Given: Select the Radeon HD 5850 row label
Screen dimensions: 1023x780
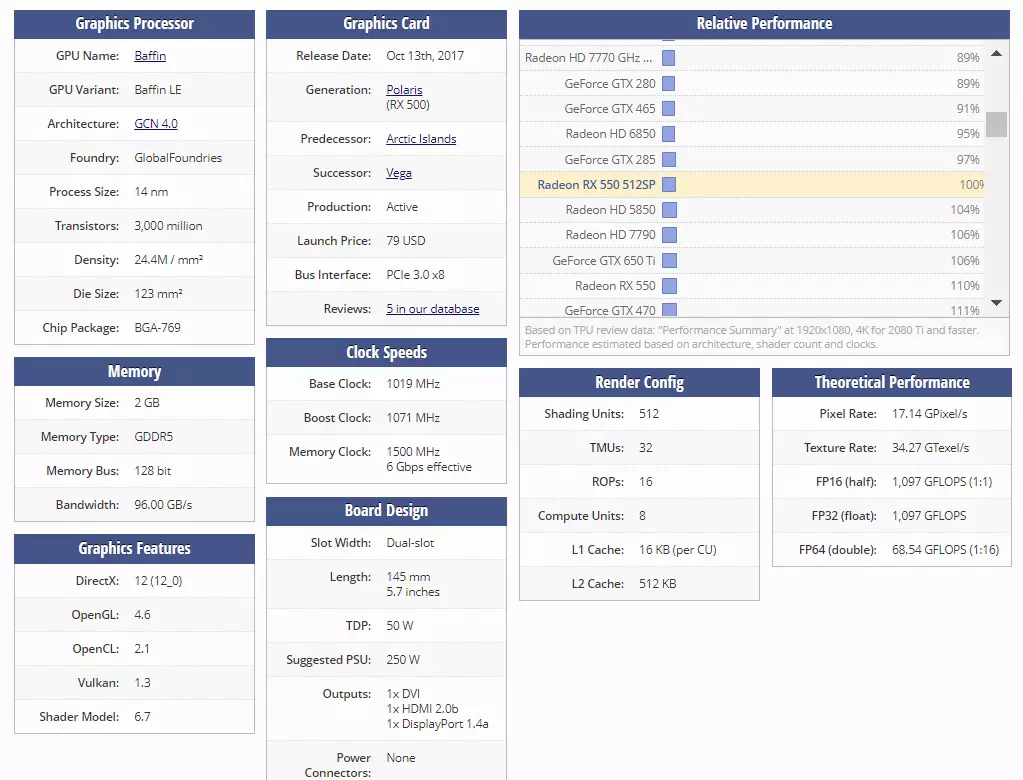Looking at the screenshot, I should pyautogui.click(x=610, y=210).
